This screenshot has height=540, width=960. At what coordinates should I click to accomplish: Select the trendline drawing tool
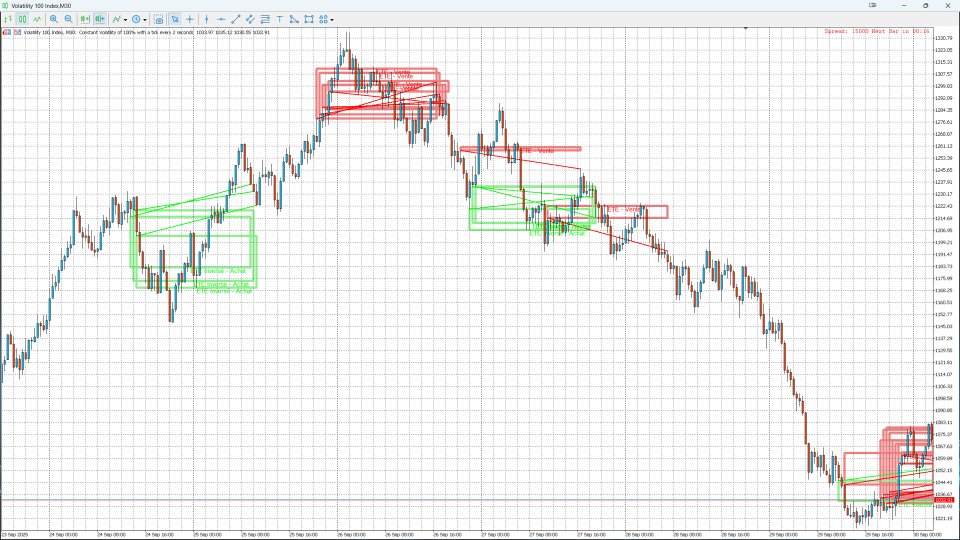(x=236, y=19)
